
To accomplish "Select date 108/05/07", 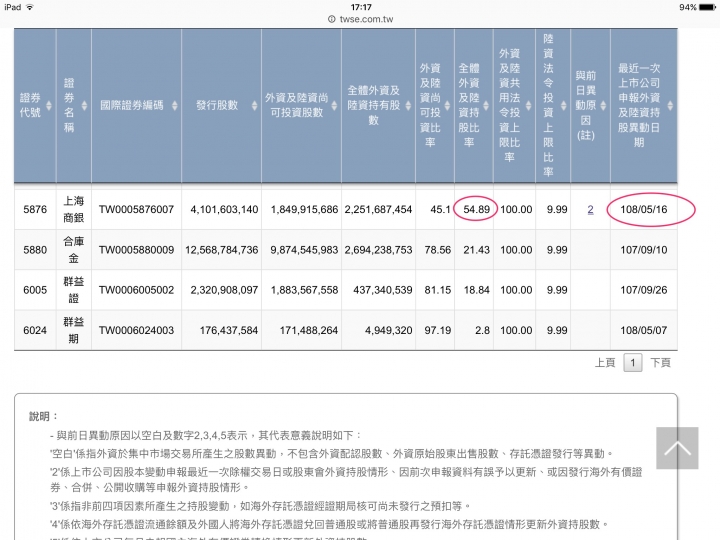I will 644,330.
